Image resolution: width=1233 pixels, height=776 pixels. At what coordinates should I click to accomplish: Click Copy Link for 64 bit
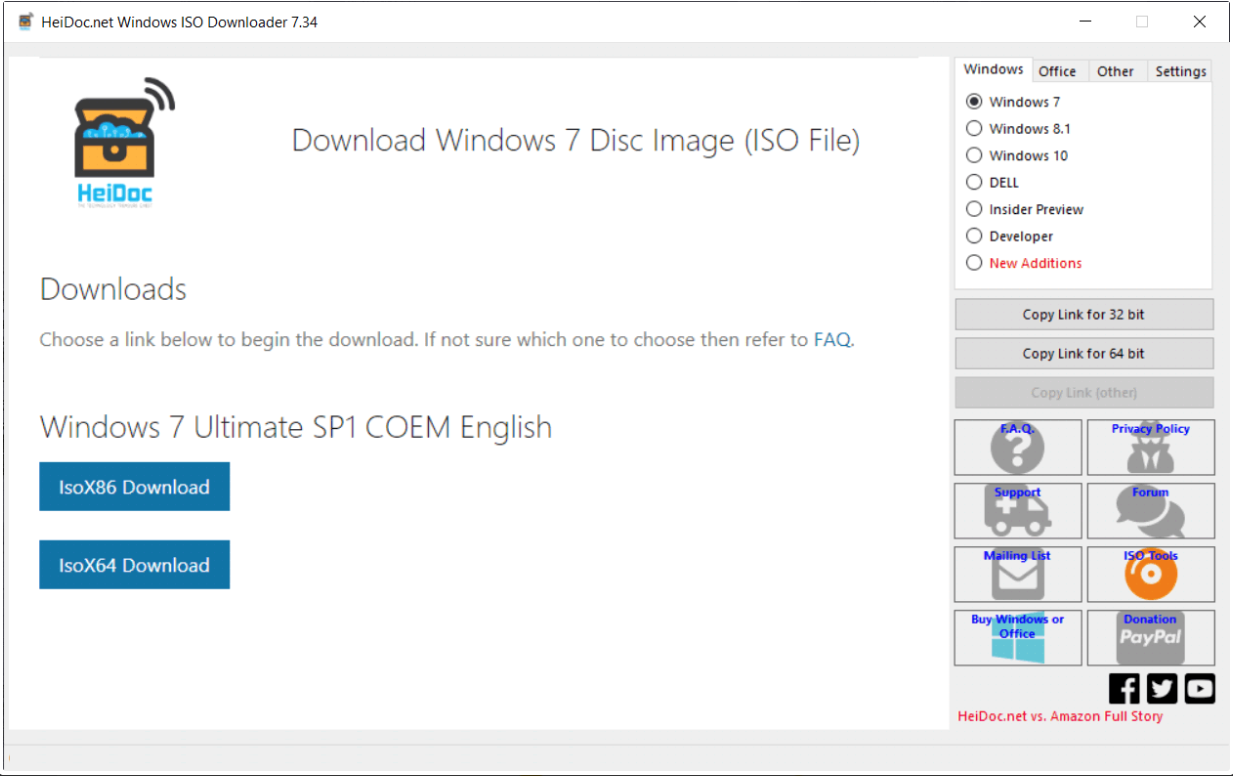click(1084, 353)
